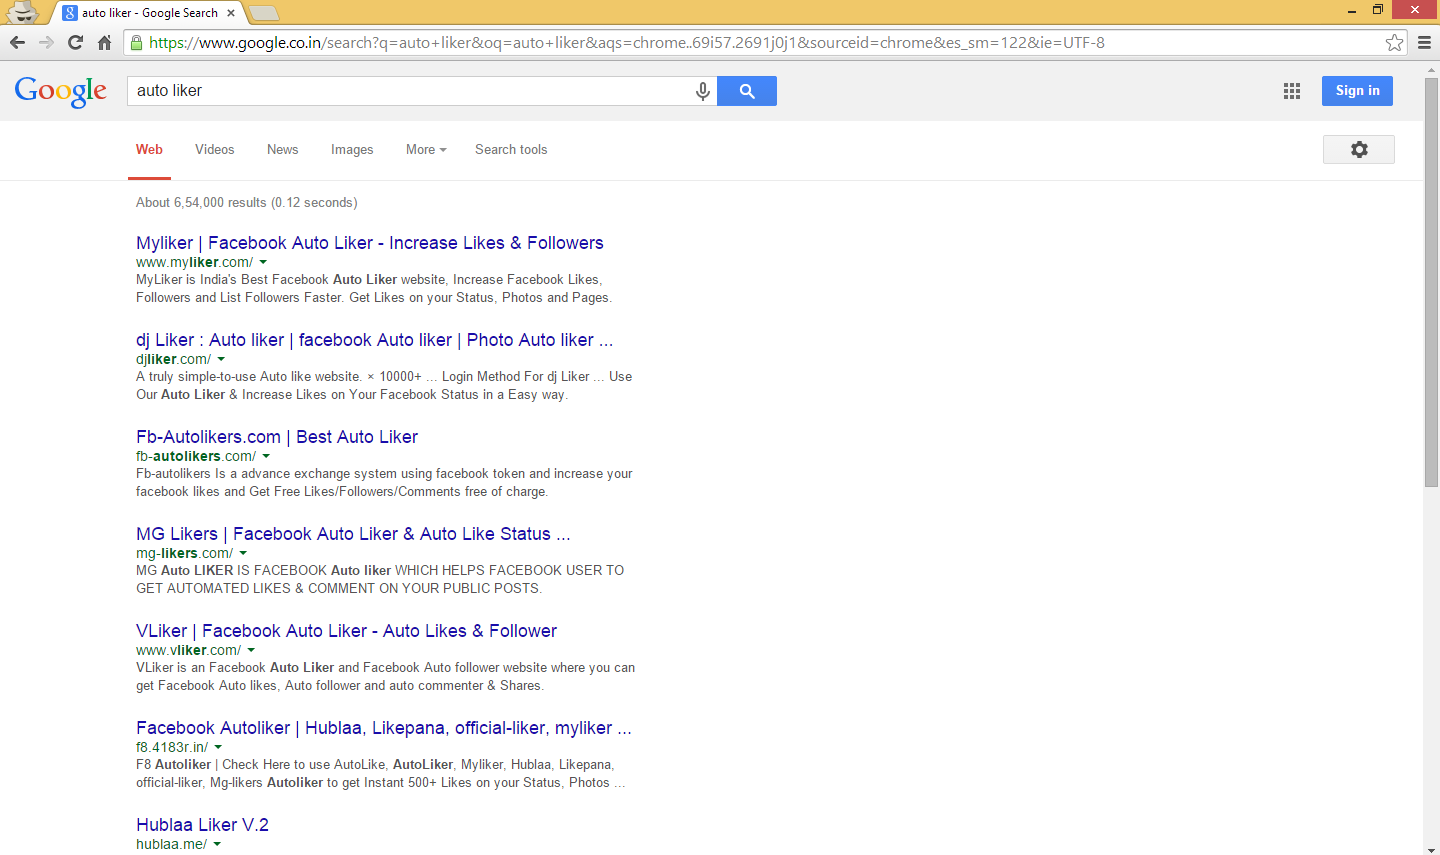This screenshot has height=855, width=1440.
Task: Click the About 6,54,000 results text
Action: 246,202
